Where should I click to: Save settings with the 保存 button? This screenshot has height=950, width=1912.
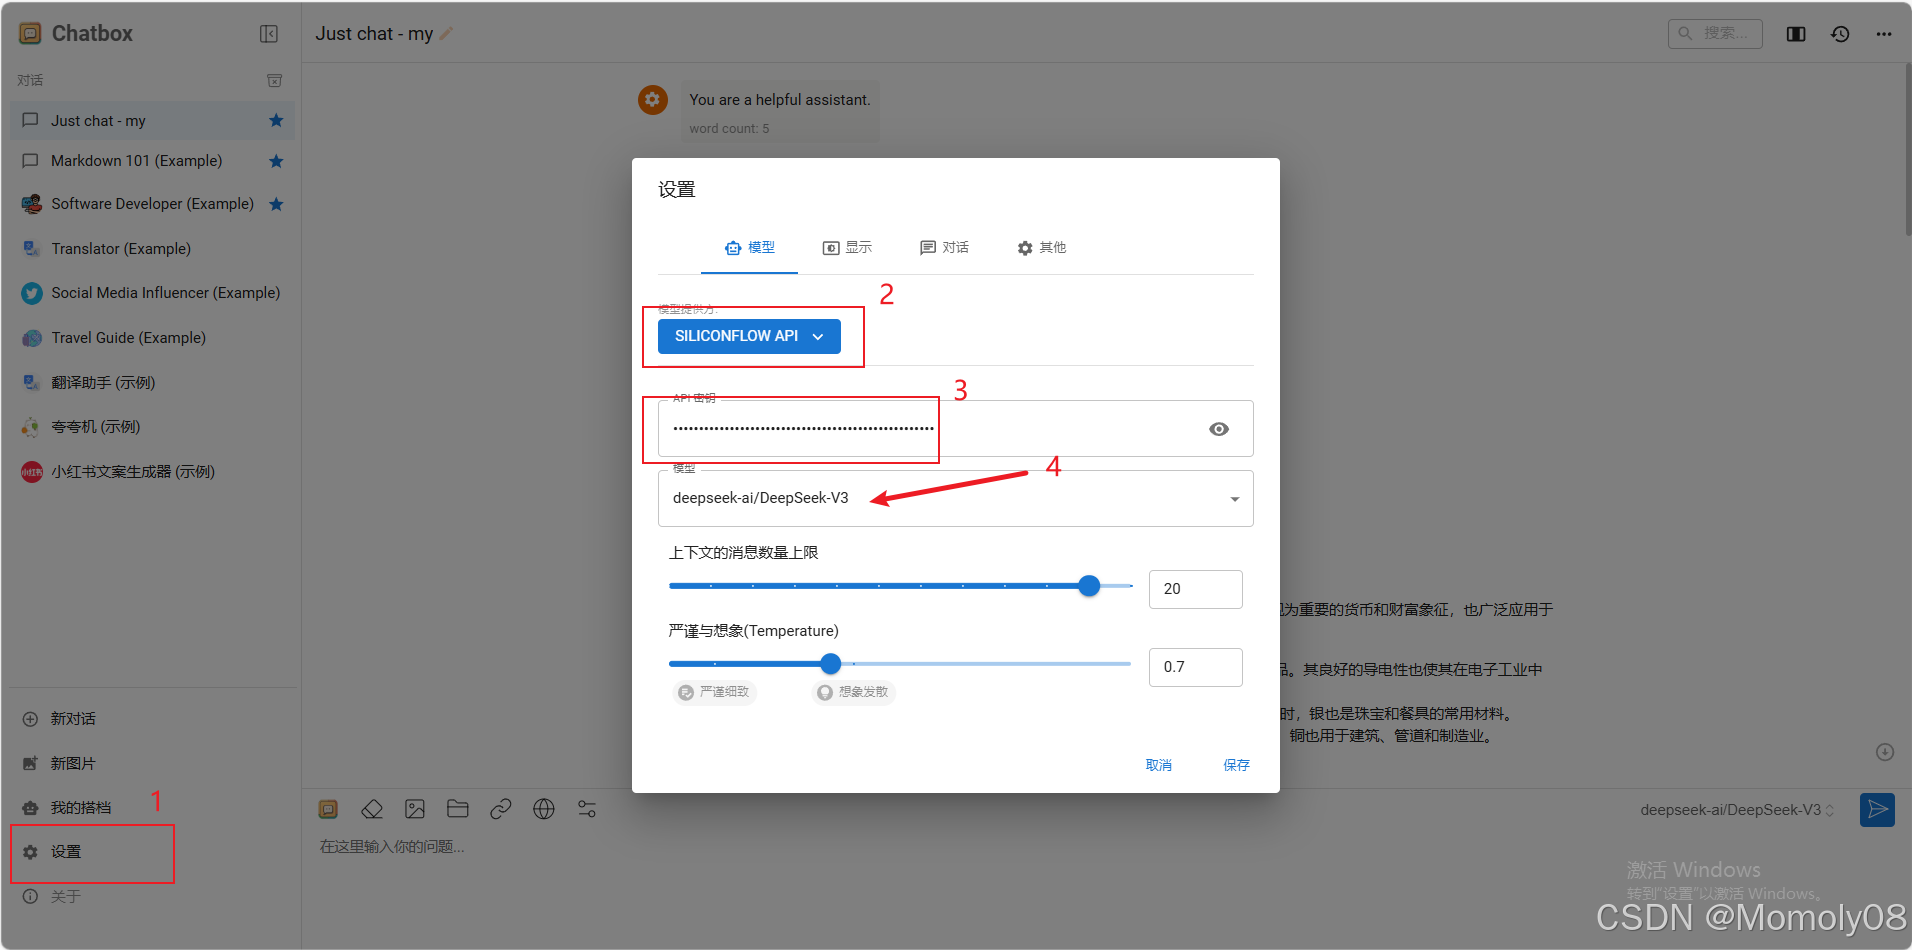[1236, 764]
